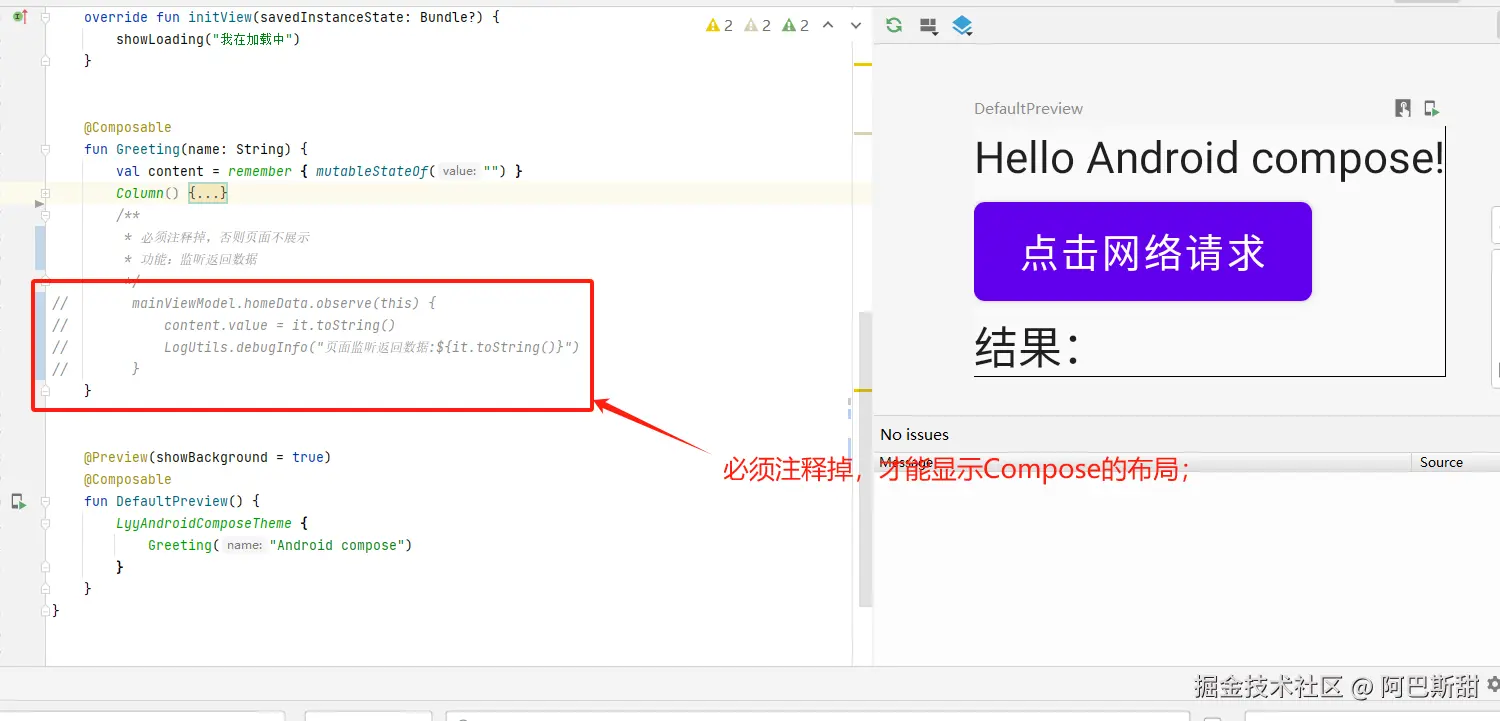
Task: Click the DefaultPreview label above the preview
Action: [x=1029, y=109]
